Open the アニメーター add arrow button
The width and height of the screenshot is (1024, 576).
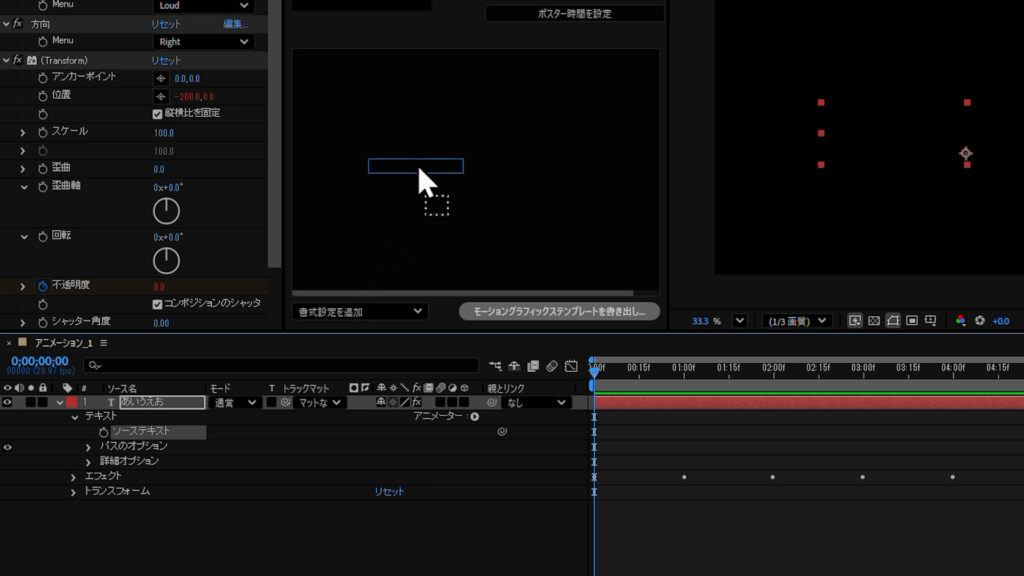coord(474,416)
